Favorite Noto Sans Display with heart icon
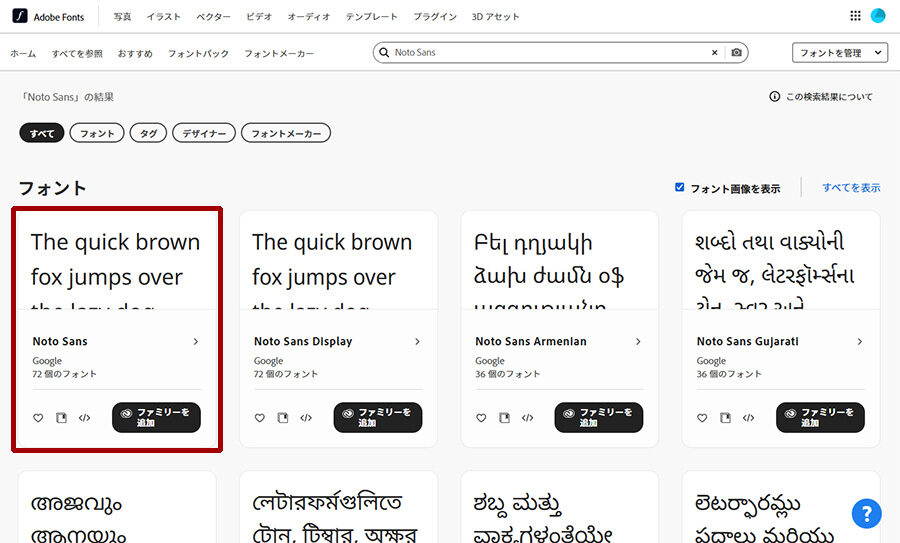Viewport: 900px width, 543px height. pyautogui.click(x=259, y=418)
